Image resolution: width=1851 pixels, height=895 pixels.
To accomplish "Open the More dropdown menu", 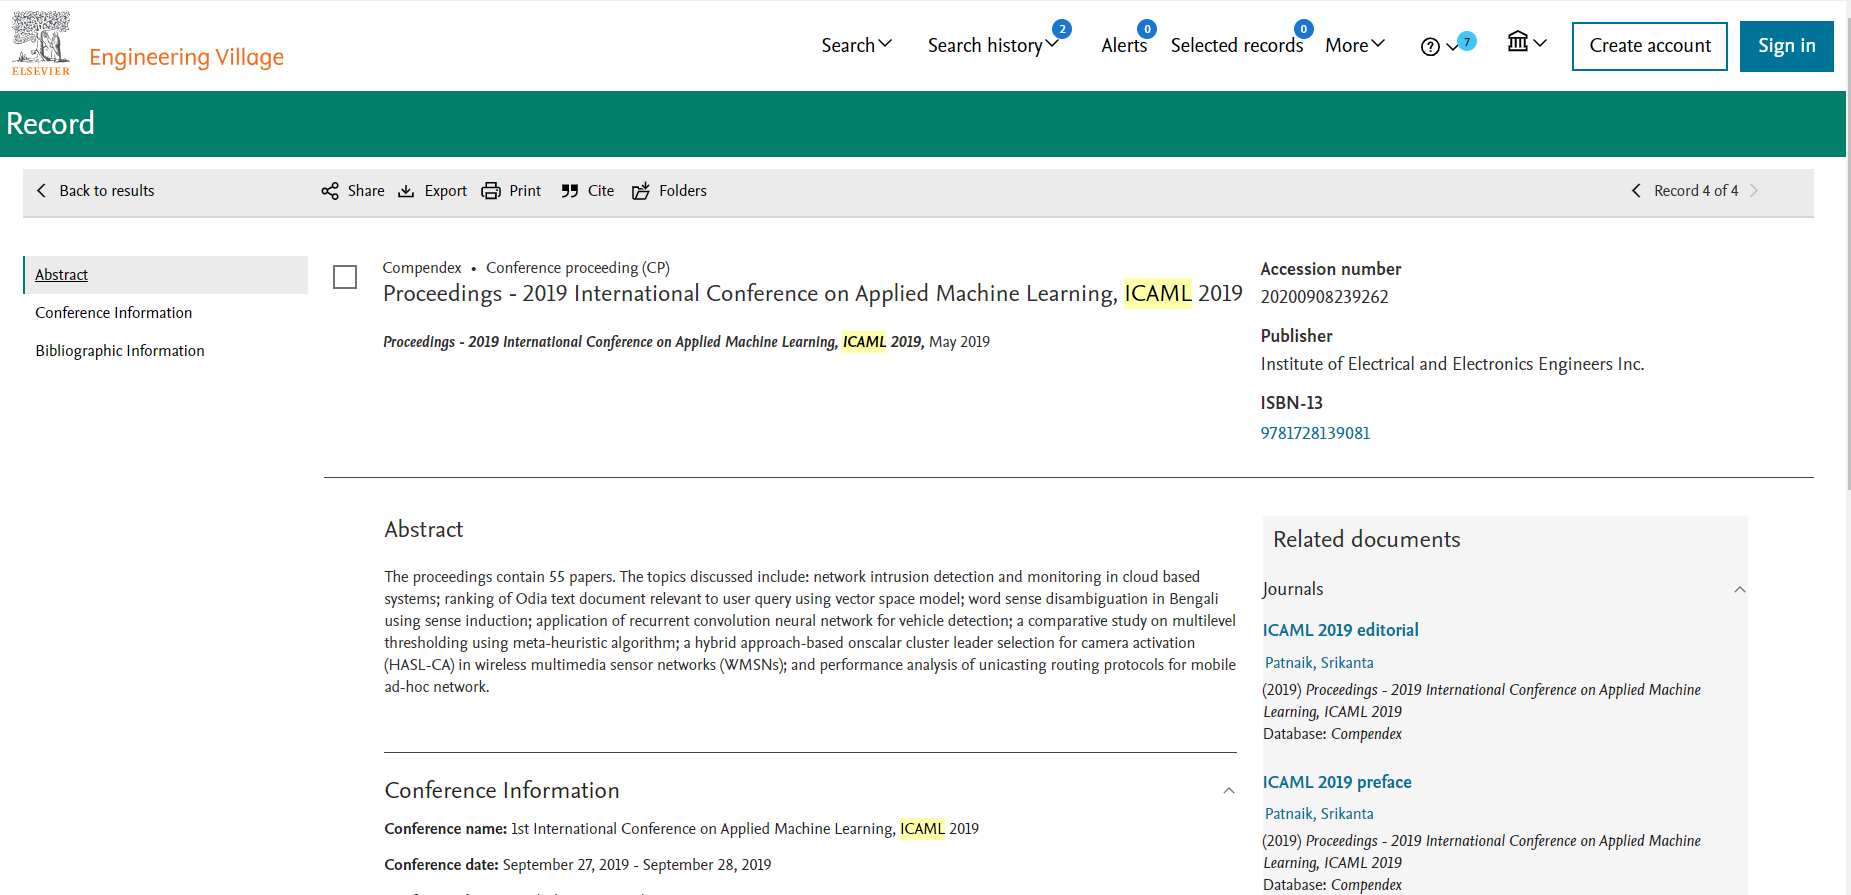I will pyautogui.click(x=1355, y=45).
